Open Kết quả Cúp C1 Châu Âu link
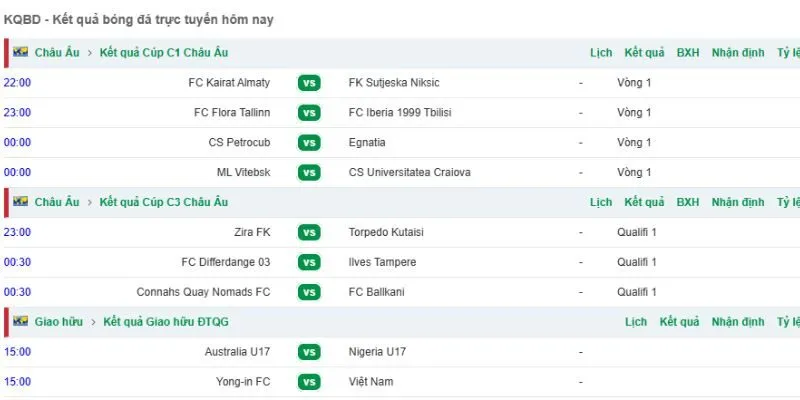 [x=164, y=53]
